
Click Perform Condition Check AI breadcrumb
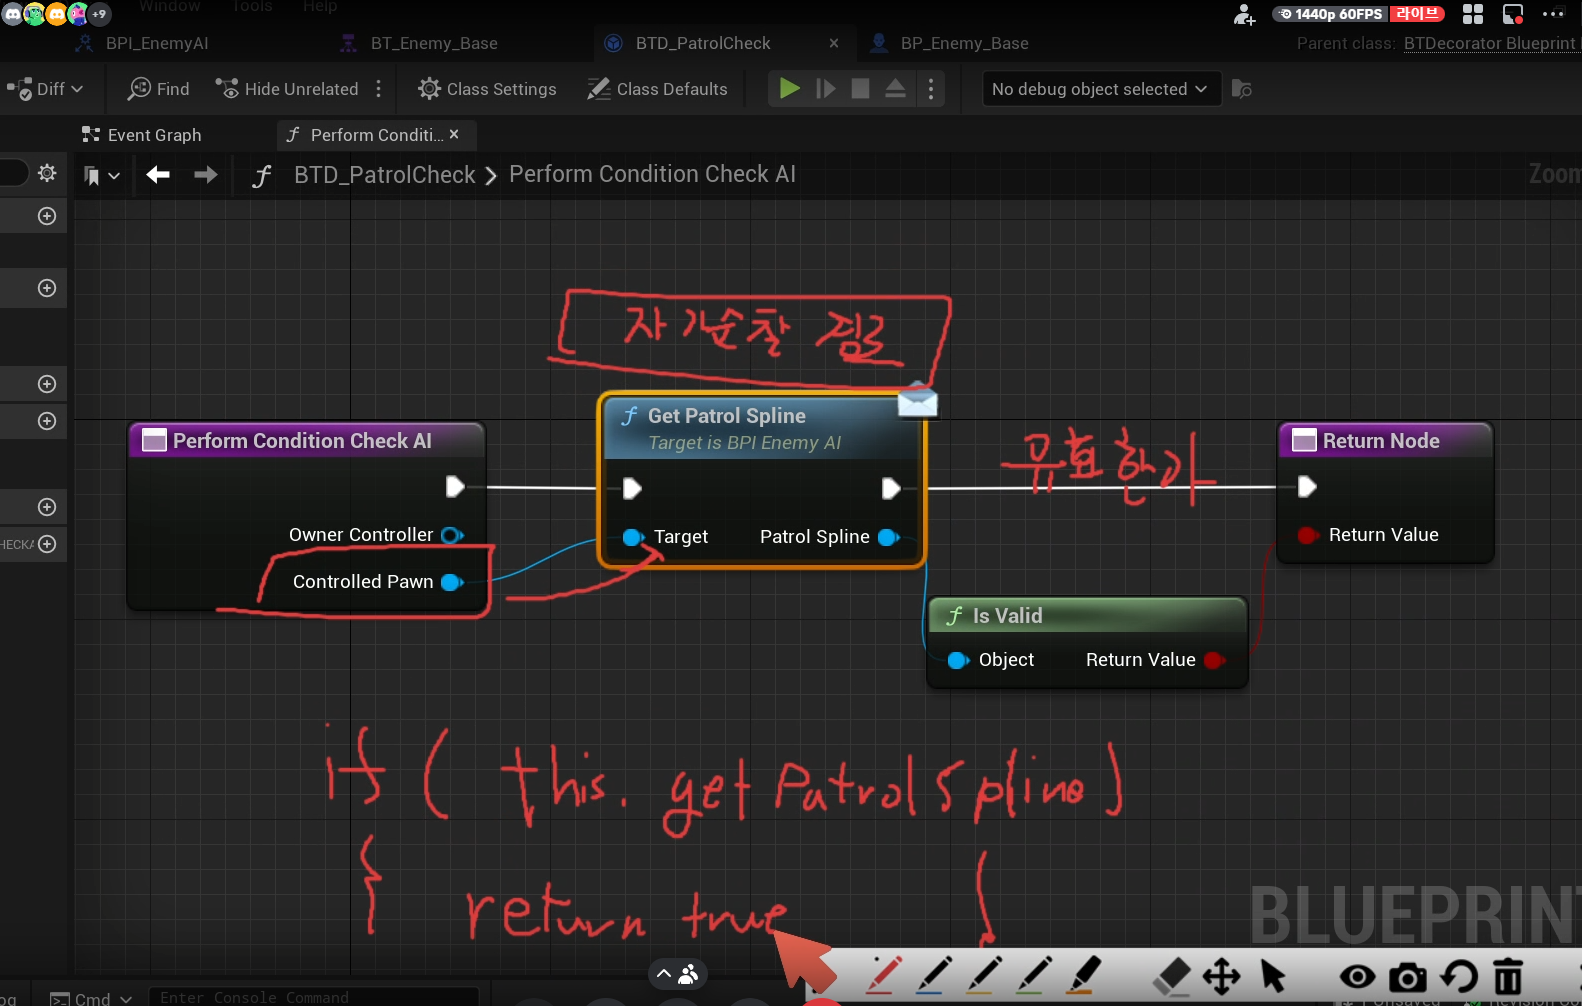pos(652,174)
